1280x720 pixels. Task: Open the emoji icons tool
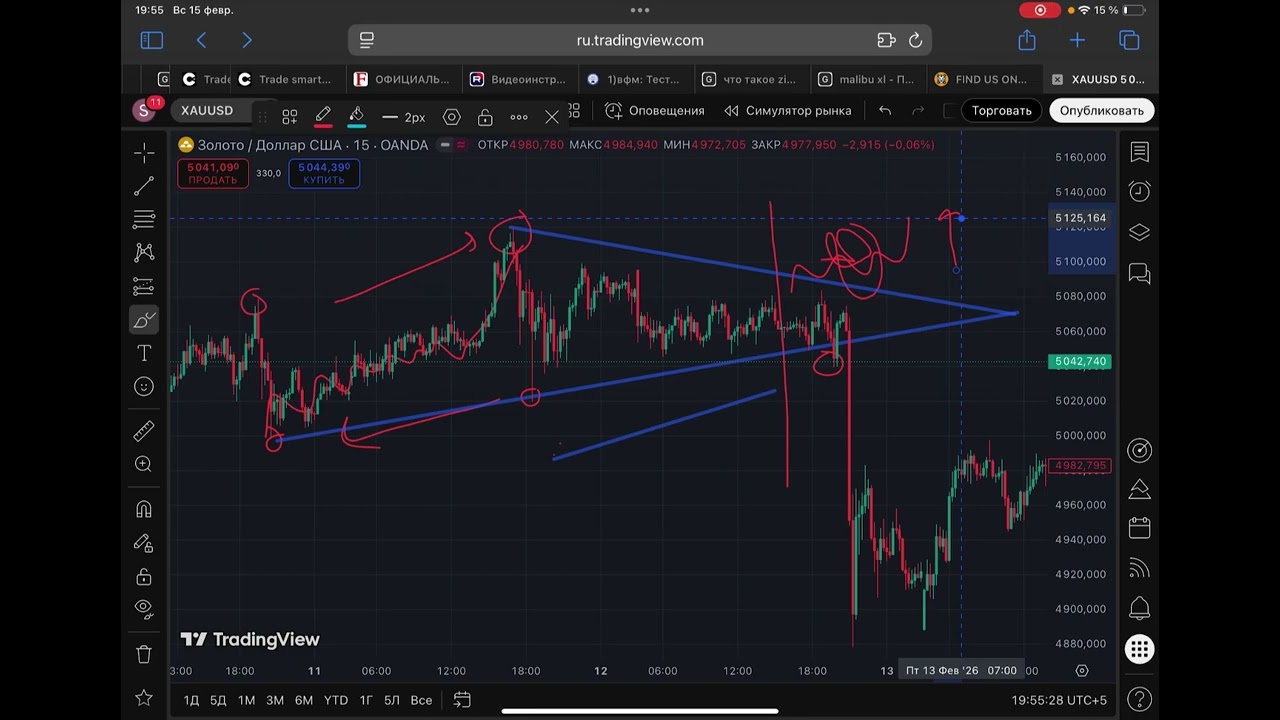[144, 387]
